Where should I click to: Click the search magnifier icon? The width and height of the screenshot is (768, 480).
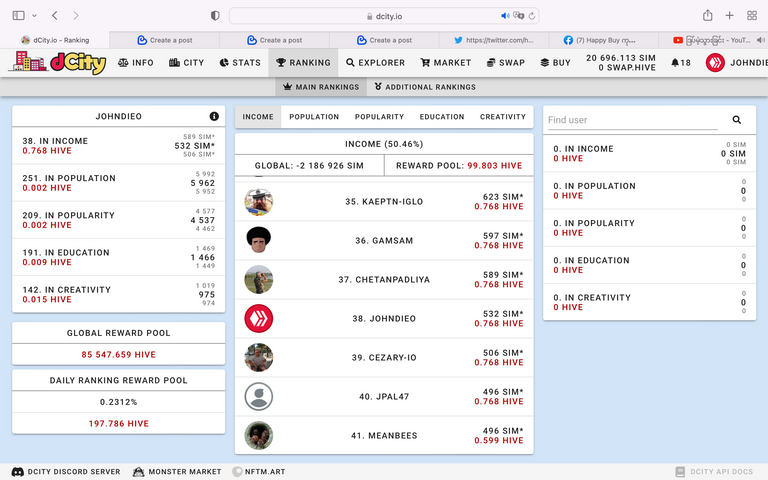tap(737, 120)
